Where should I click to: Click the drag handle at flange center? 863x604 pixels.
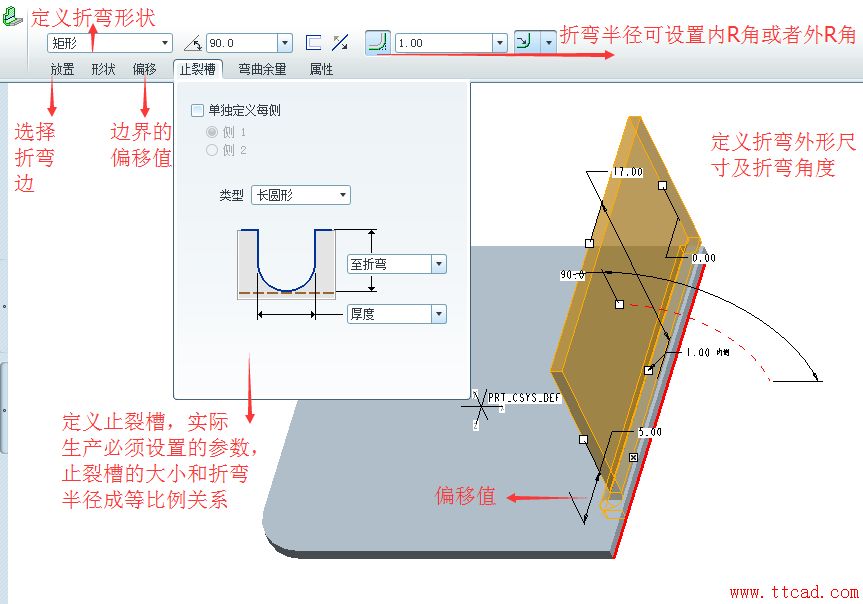pyautogui.click(x=619, y=304)
